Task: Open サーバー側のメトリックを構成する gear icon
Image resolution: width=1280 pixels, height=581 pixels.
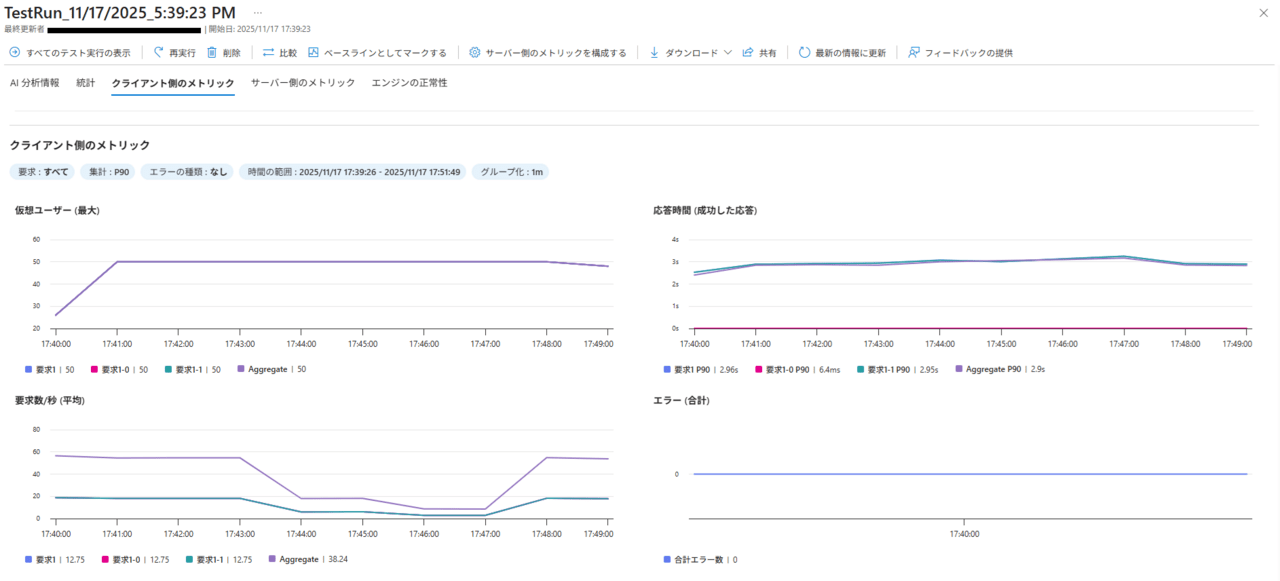Action: pyautogui.click(x=475, y=52)
